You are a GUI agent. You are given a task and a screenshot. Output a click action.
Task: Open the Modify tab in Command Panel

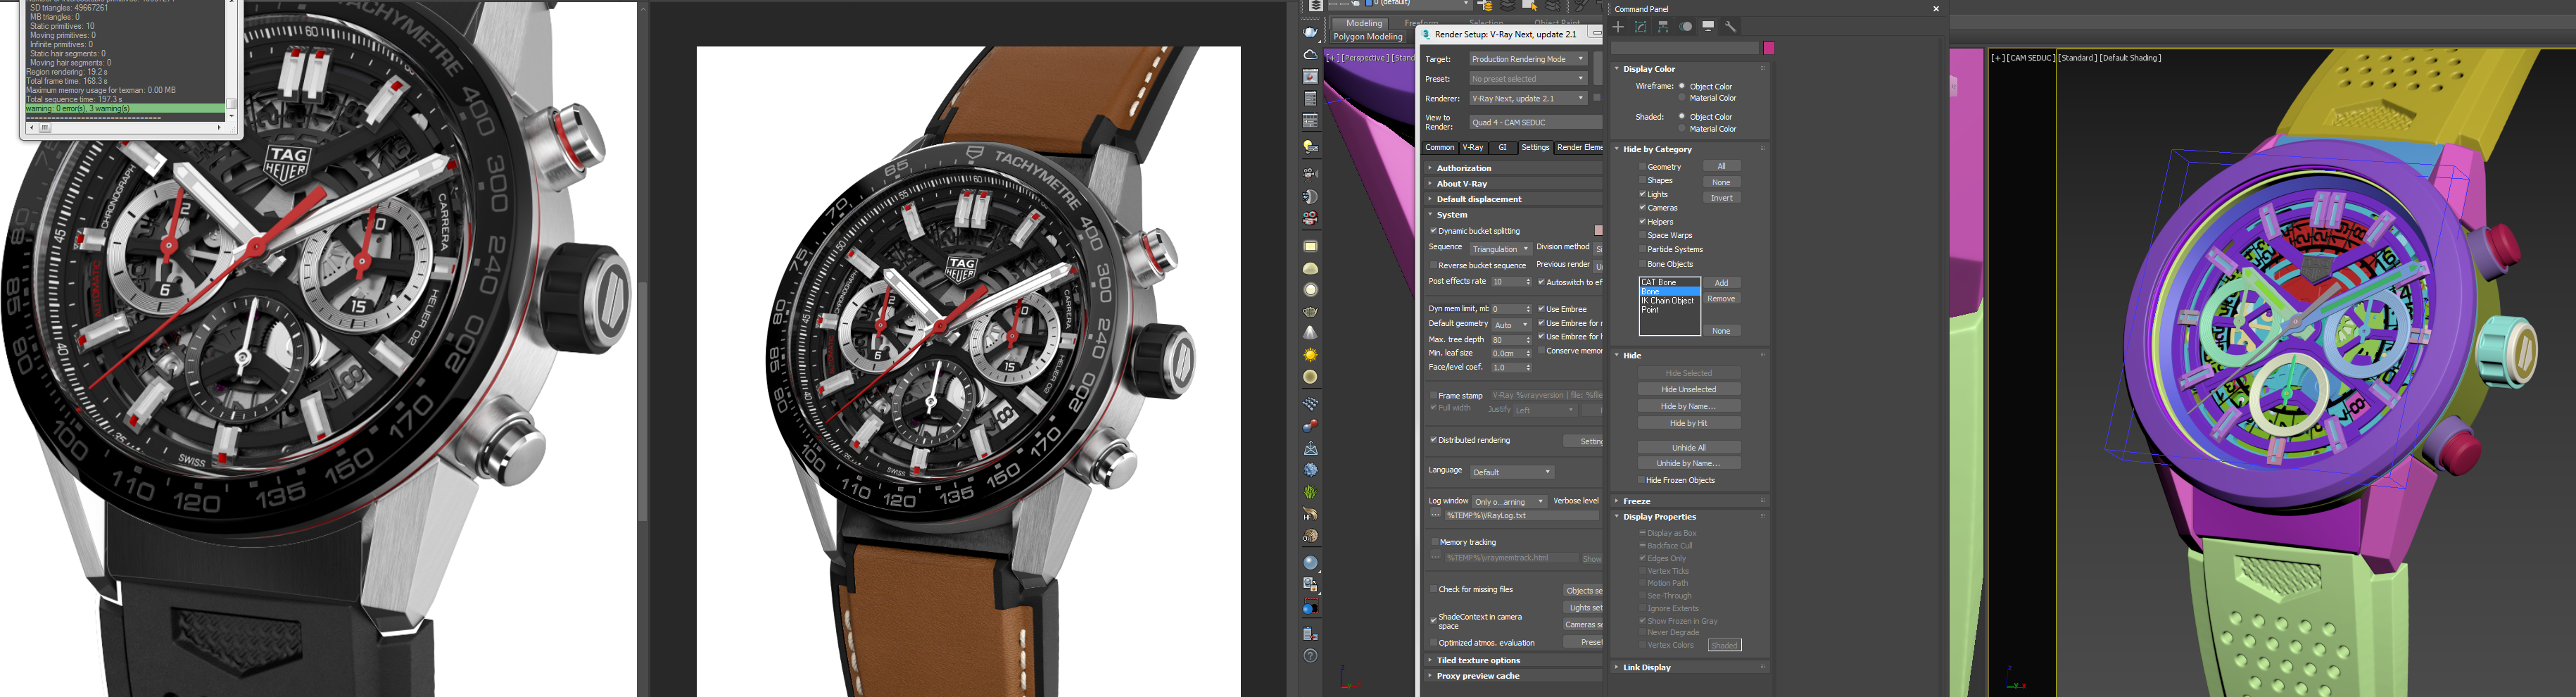click(x=1640, y=27)
